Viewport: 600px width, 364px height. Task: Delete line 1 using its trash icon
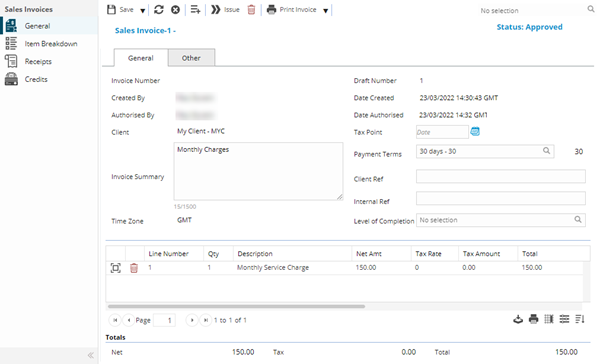134,268
